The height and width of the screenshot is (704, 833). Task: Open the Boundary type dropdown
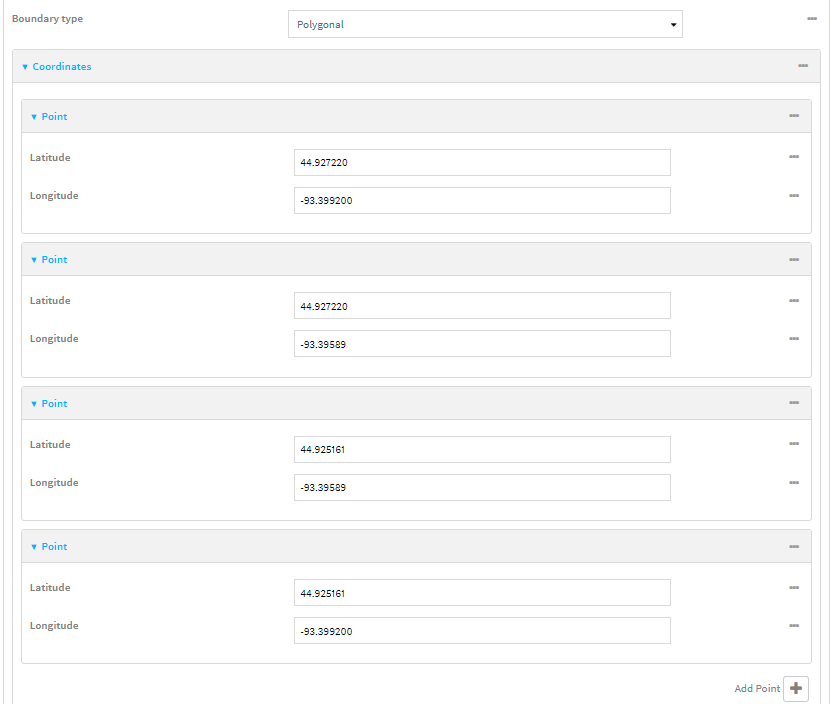[x=485, y=25]
